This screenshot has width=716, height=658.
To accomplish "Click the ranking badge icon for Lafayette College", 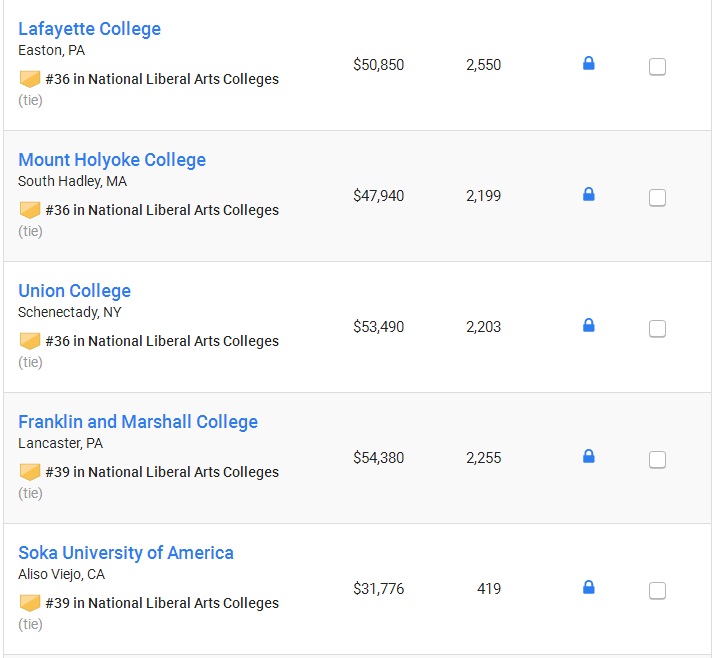I will point(30,79).
